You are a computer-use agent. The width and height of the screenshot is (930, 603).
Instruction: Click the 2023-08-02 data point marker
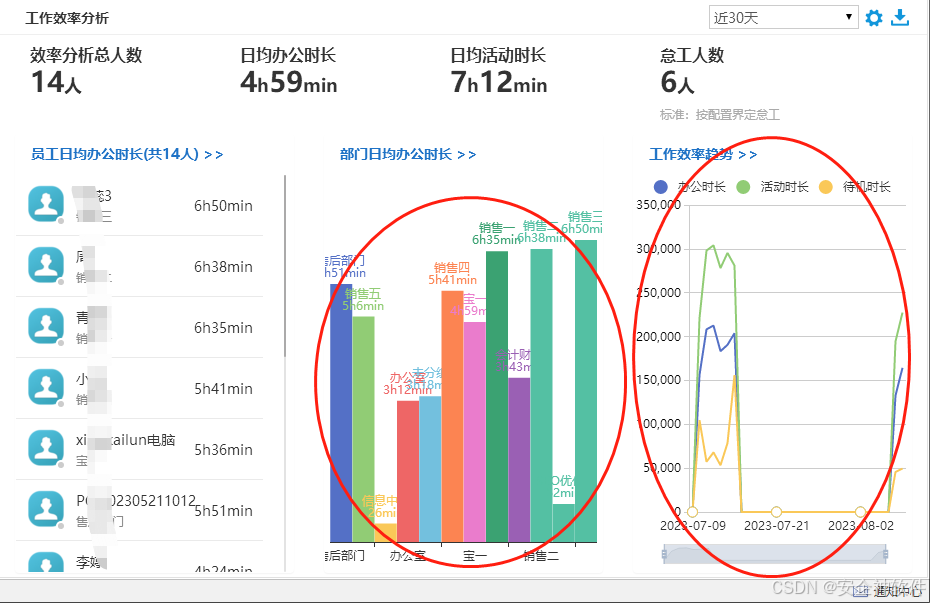click(860, 512)
